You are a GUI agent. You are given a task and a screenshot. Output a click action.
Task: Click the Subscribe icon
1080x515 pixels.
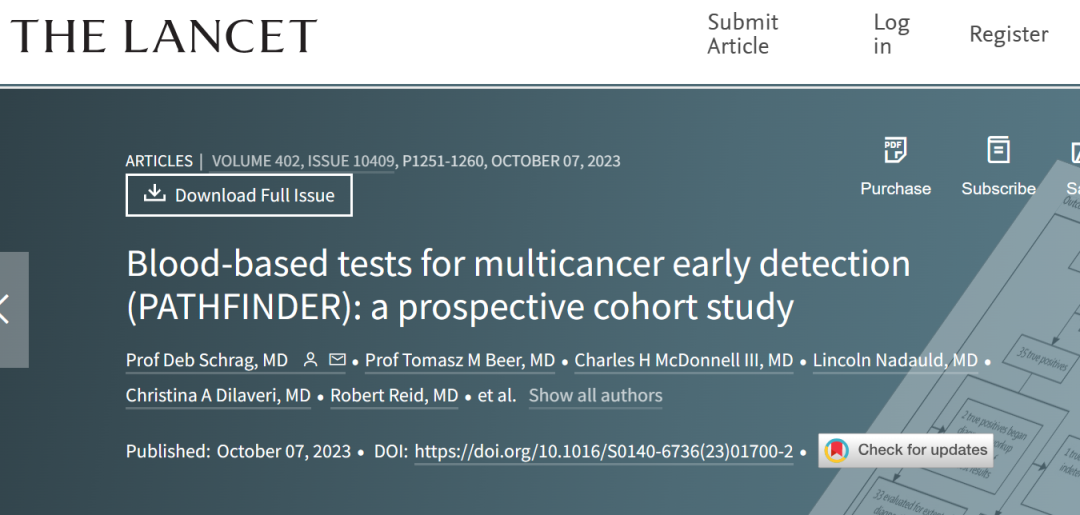click(998, 151)
